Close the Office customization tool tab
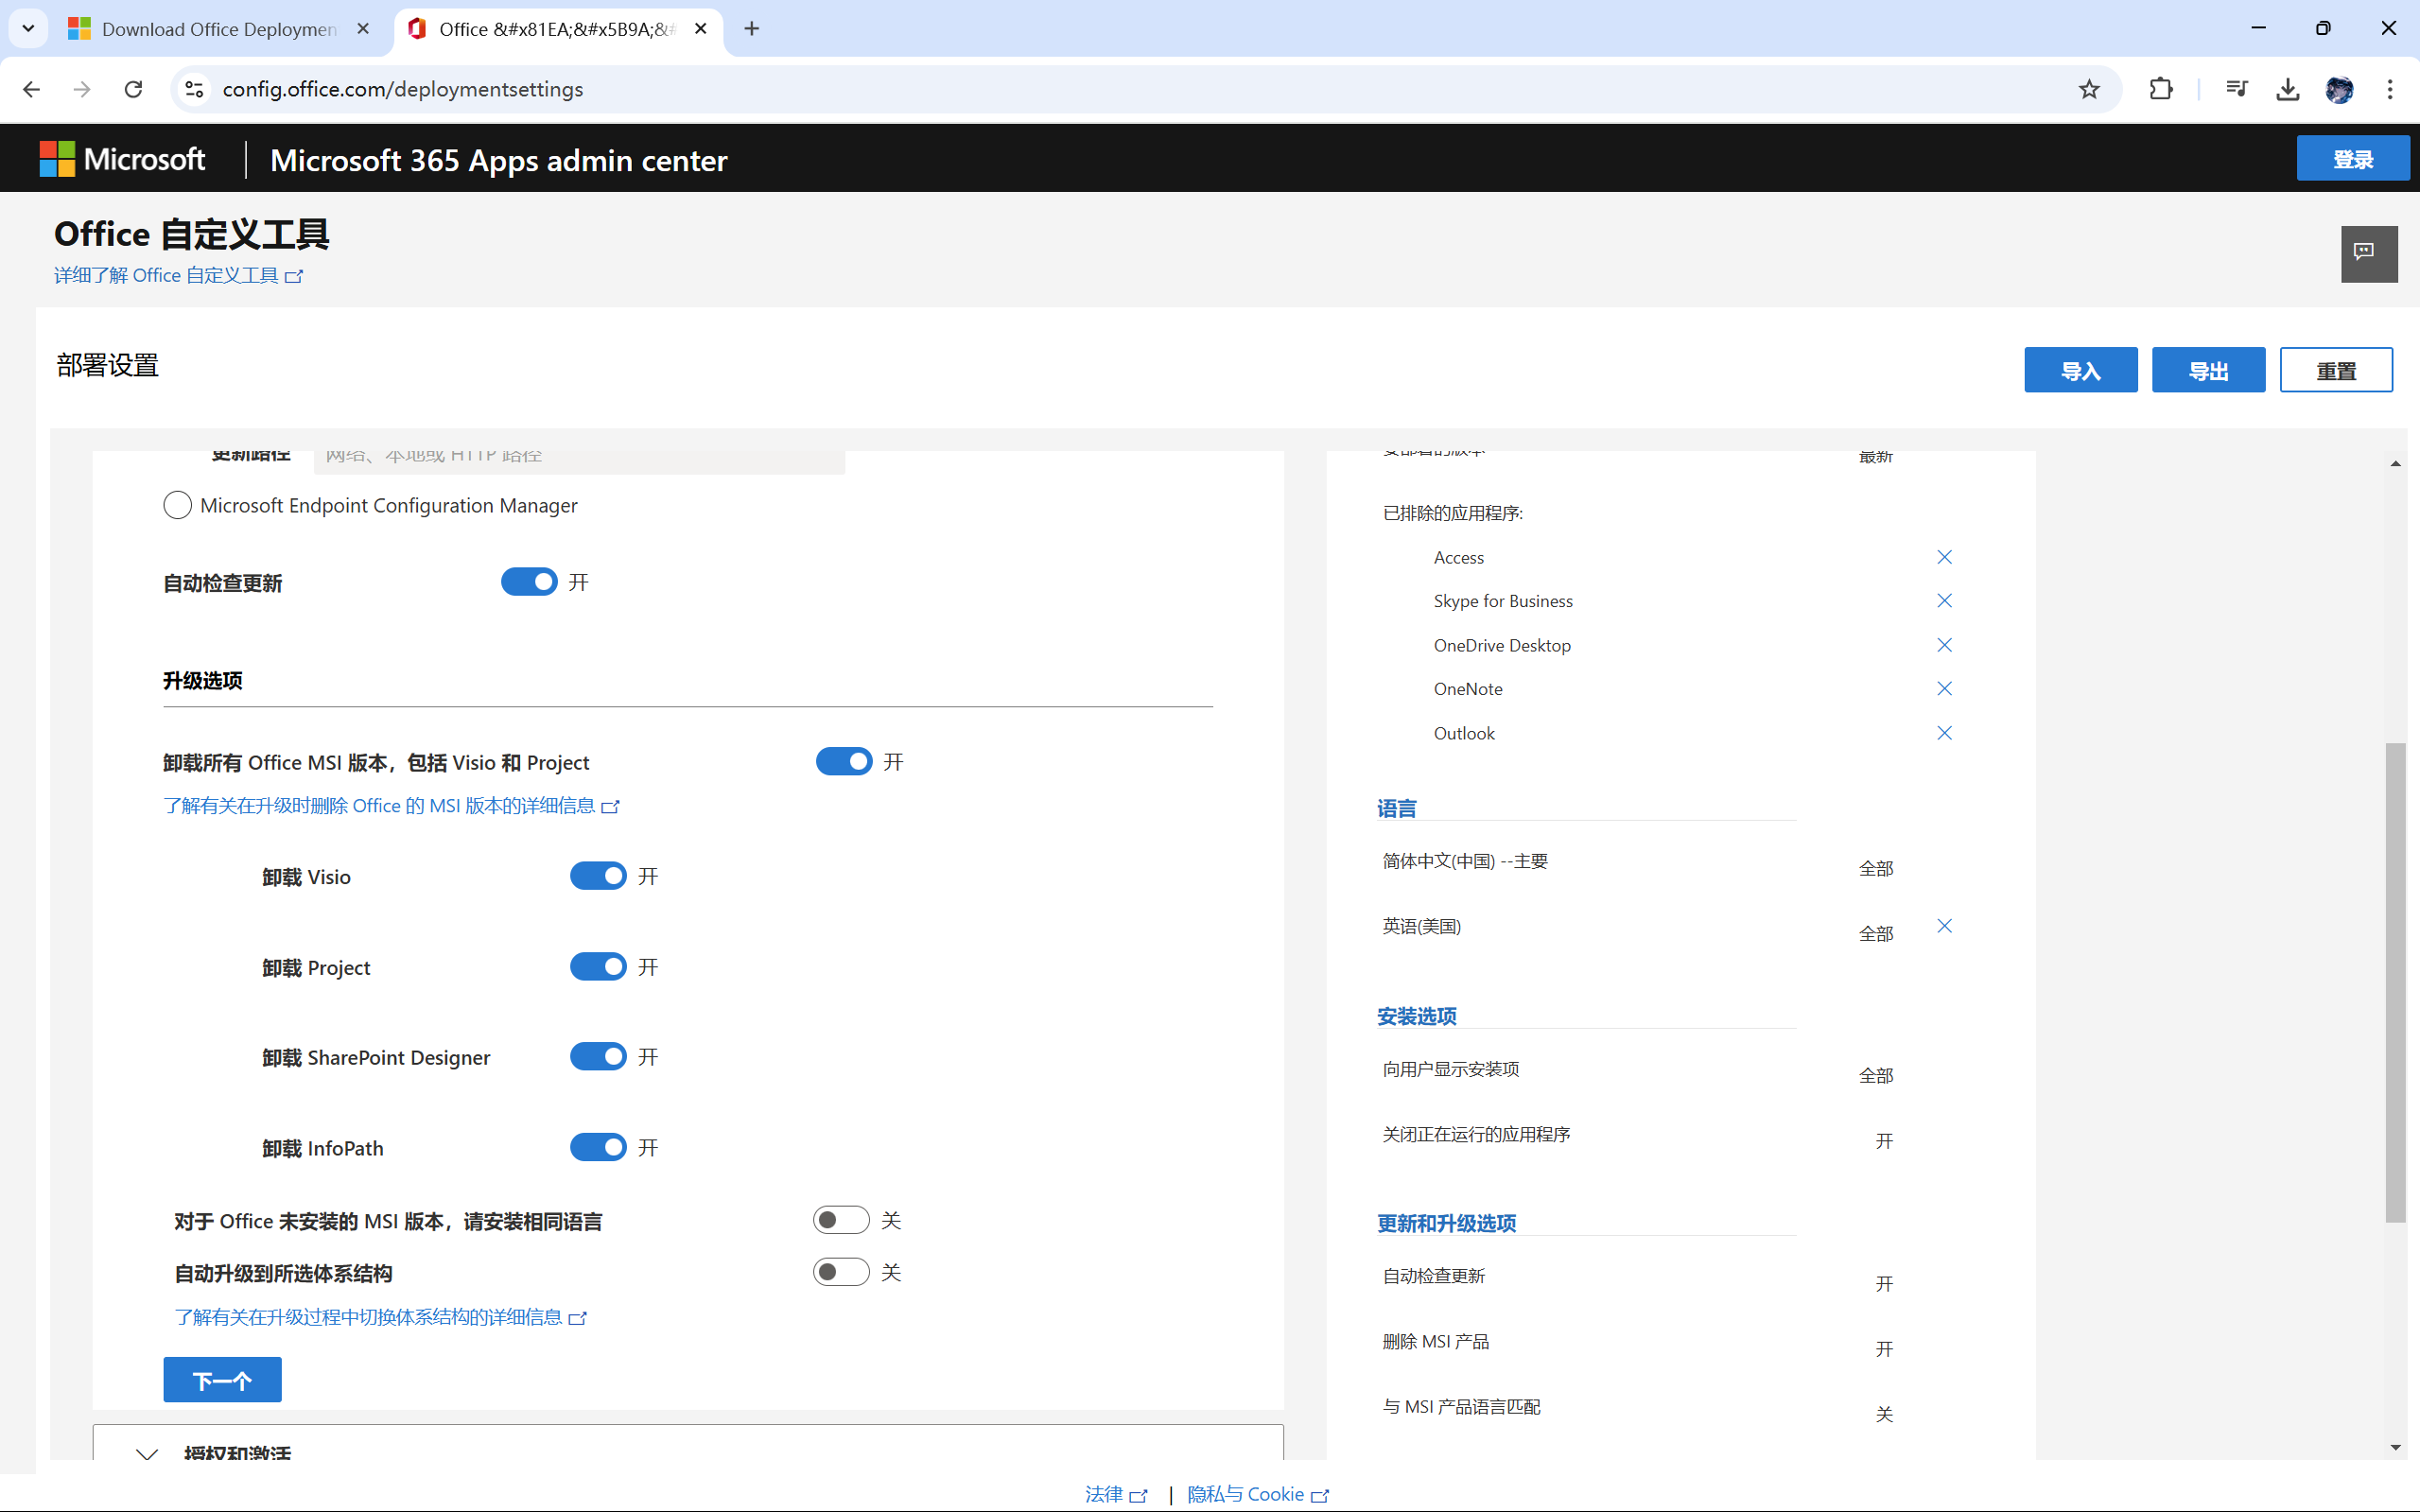 (x=701, y=29)
